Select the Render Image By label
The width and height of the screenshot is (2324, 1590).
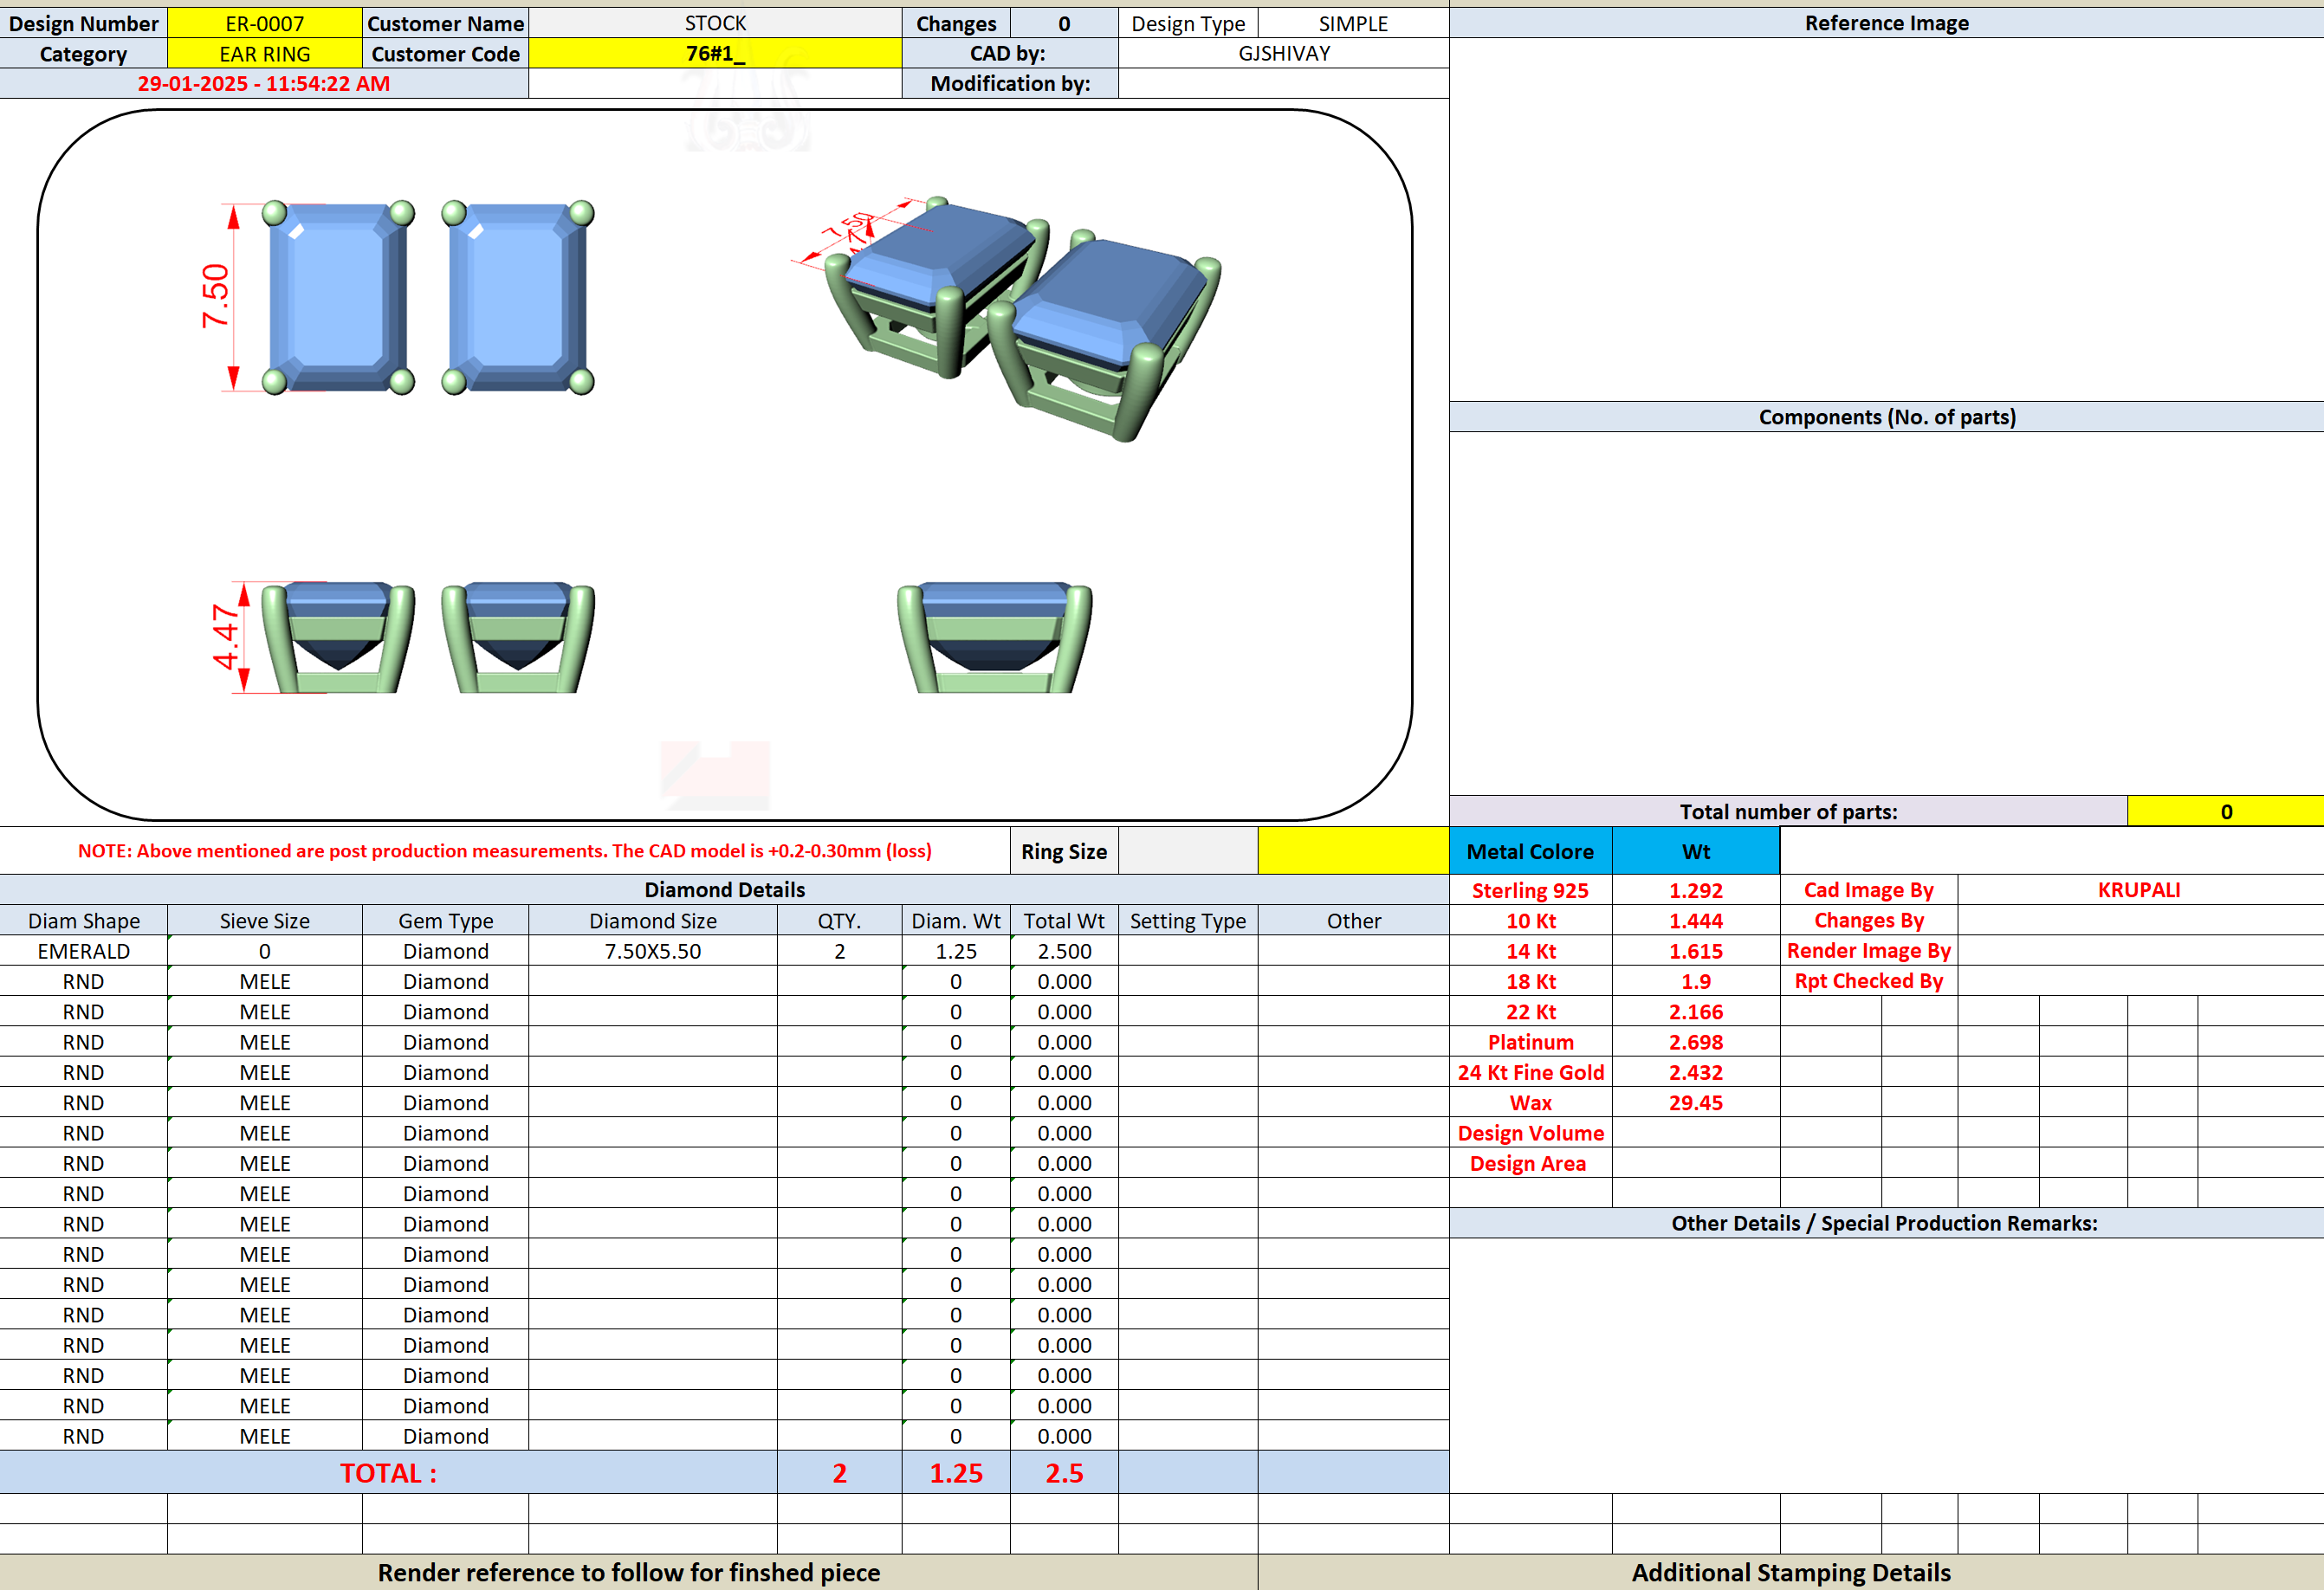1868,951
